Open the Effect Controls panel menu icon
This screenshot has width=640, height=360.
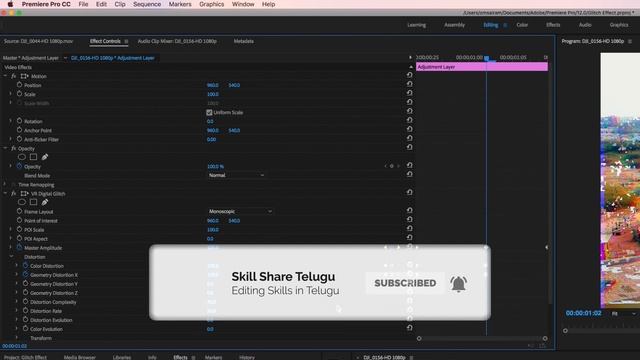pos(126,41)
